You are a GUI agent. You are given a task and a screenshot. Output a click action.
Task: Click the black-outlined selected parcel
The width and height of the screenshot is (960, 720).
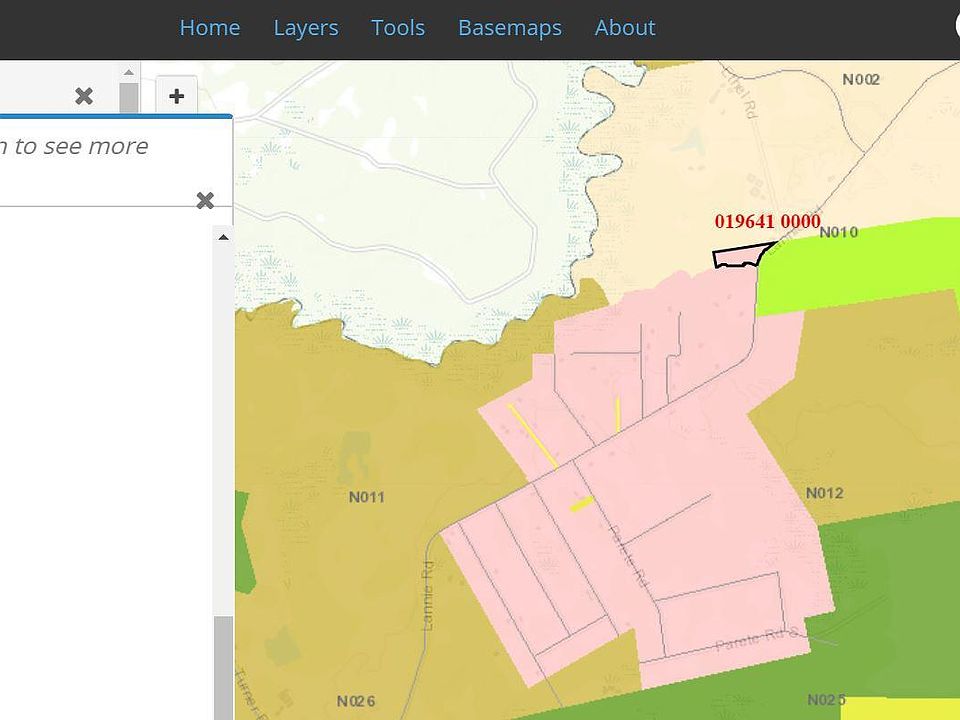(738, 256)
